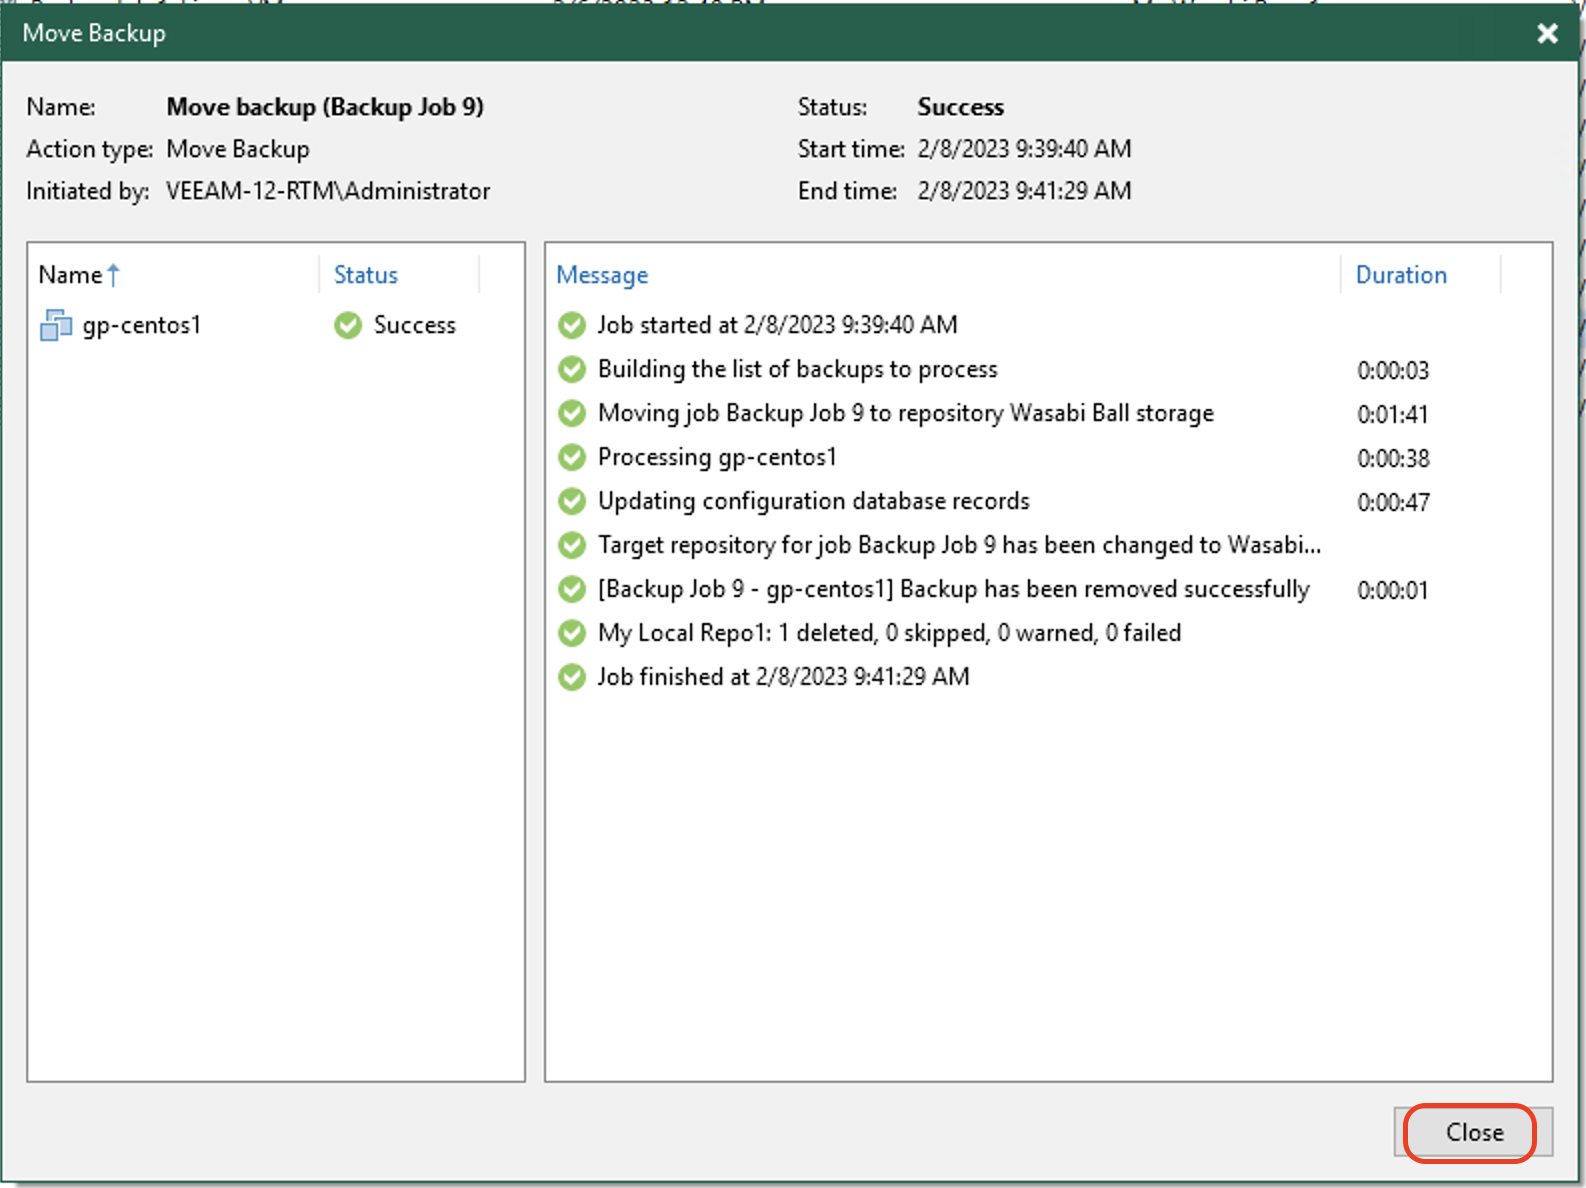Click Start time value 9:39:40 AM
The width and height of the screenshot is (1586, 1188).
click(x=1025, y=149)
